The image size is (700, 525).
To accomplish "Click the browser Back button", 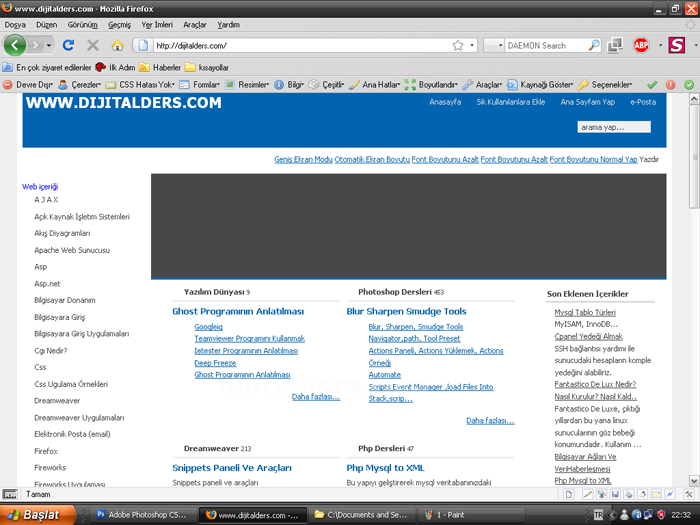I will coord(16,45).
